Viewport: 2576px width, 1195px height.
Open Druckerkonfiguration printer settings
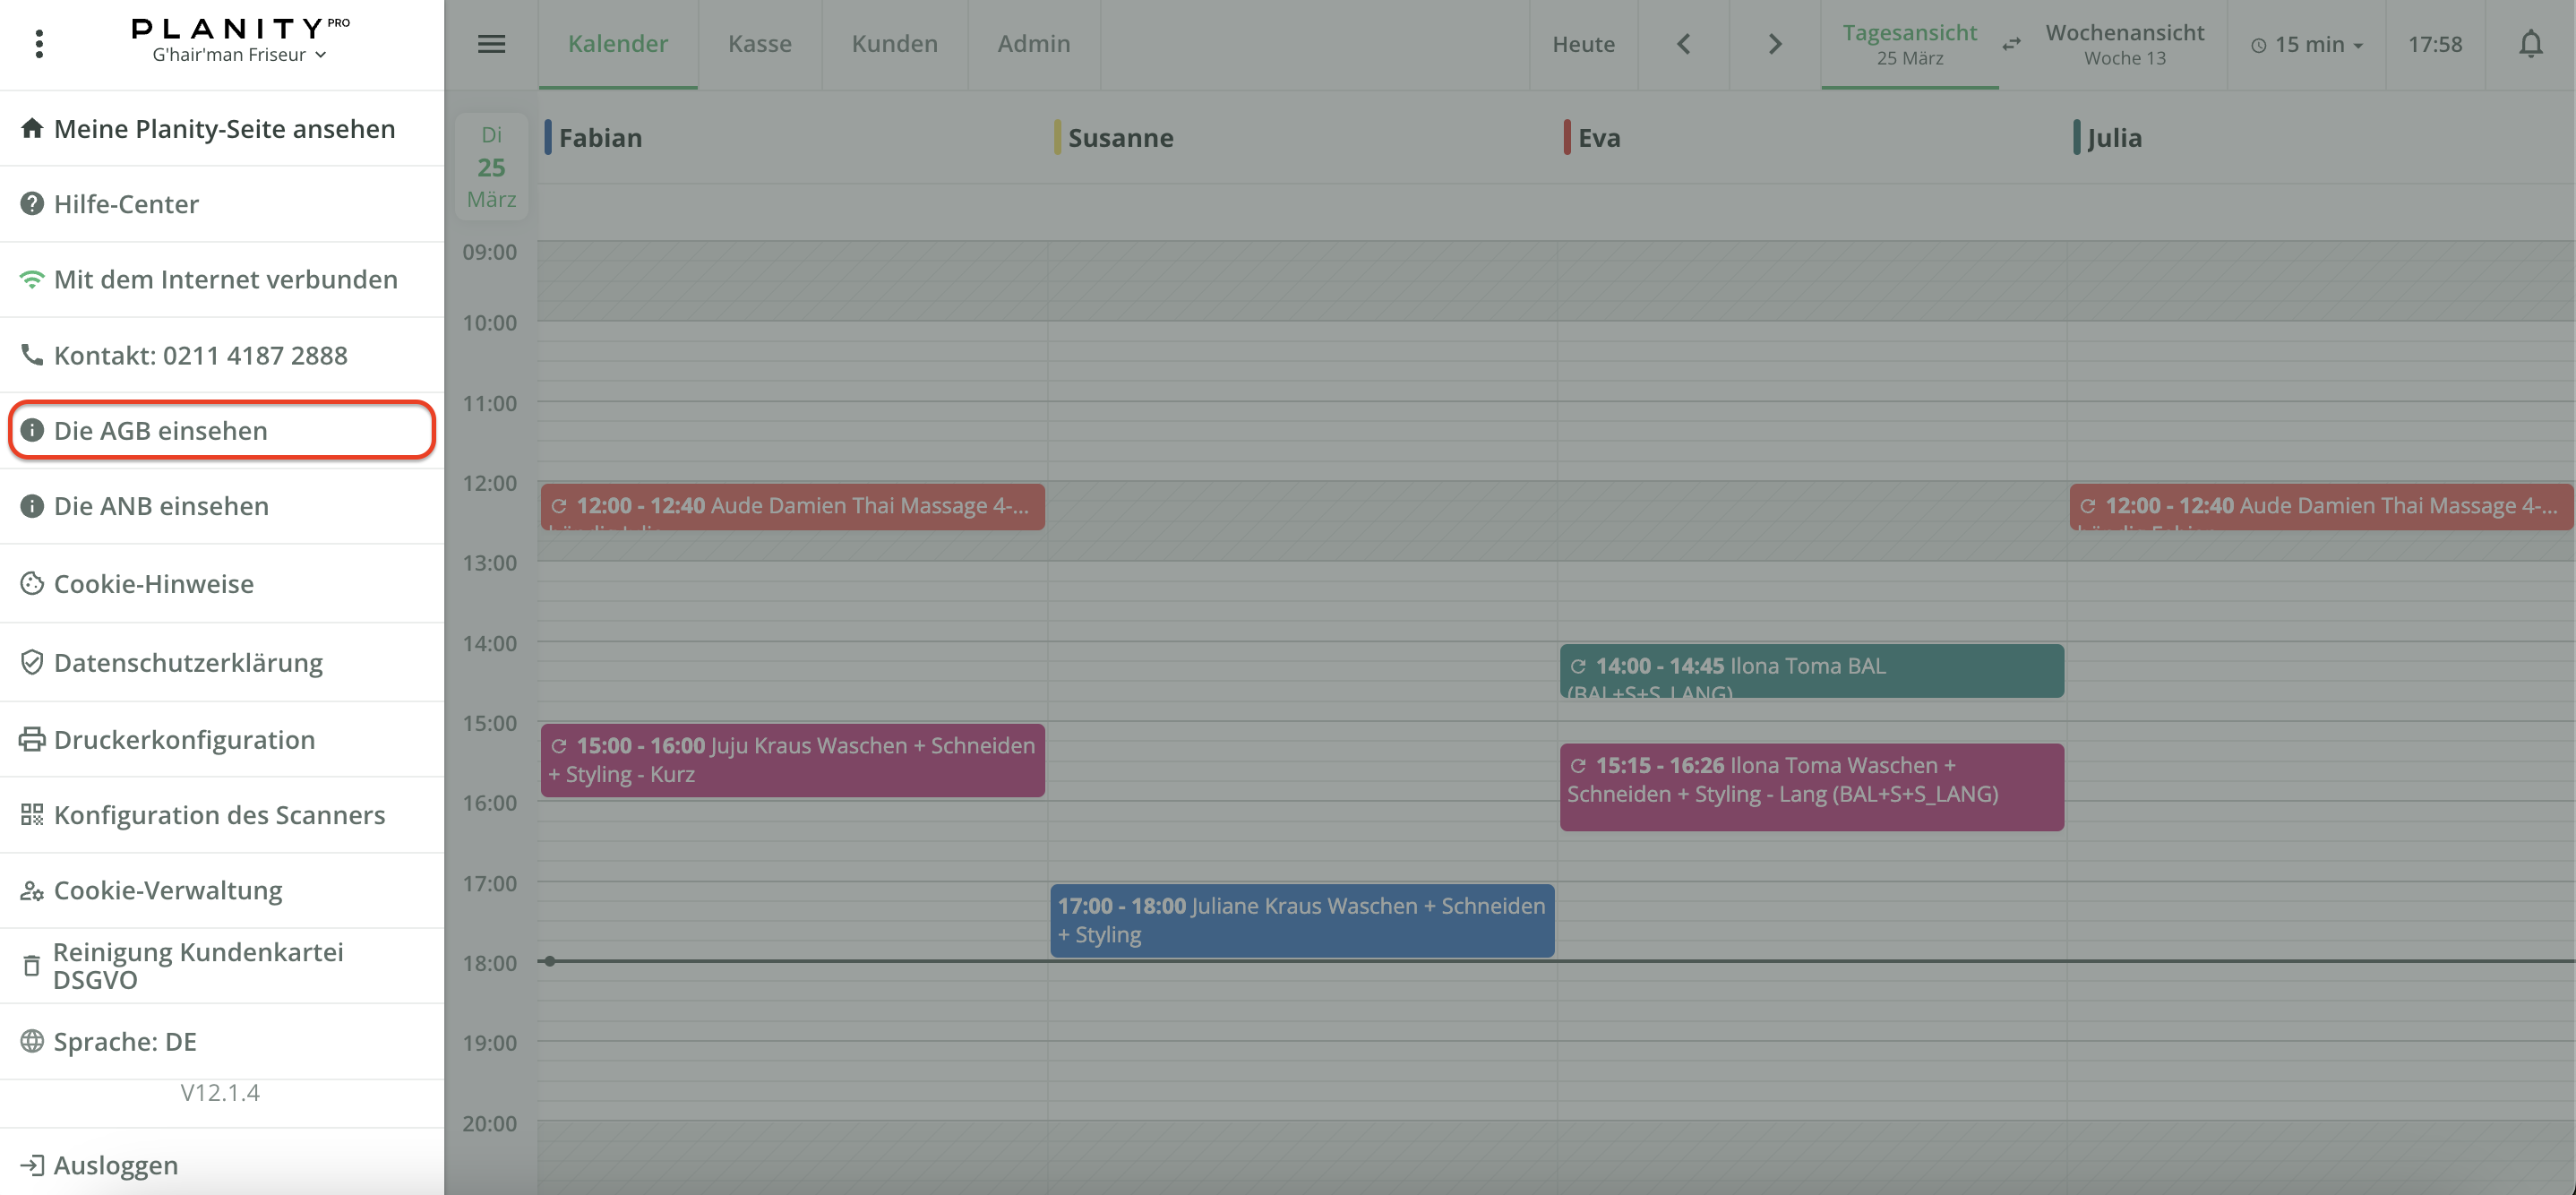(184, 739)
